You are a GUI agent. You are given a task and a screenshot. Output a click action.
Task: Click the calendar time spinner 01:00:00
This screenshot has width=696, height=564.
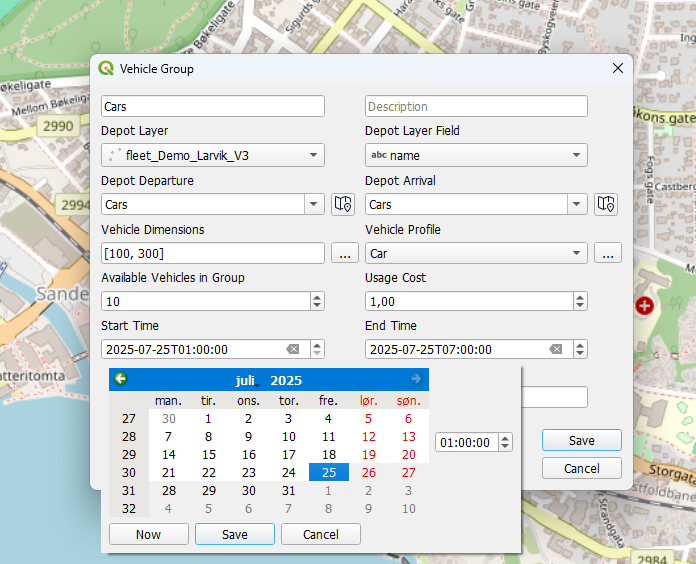(x=466, y=442)
